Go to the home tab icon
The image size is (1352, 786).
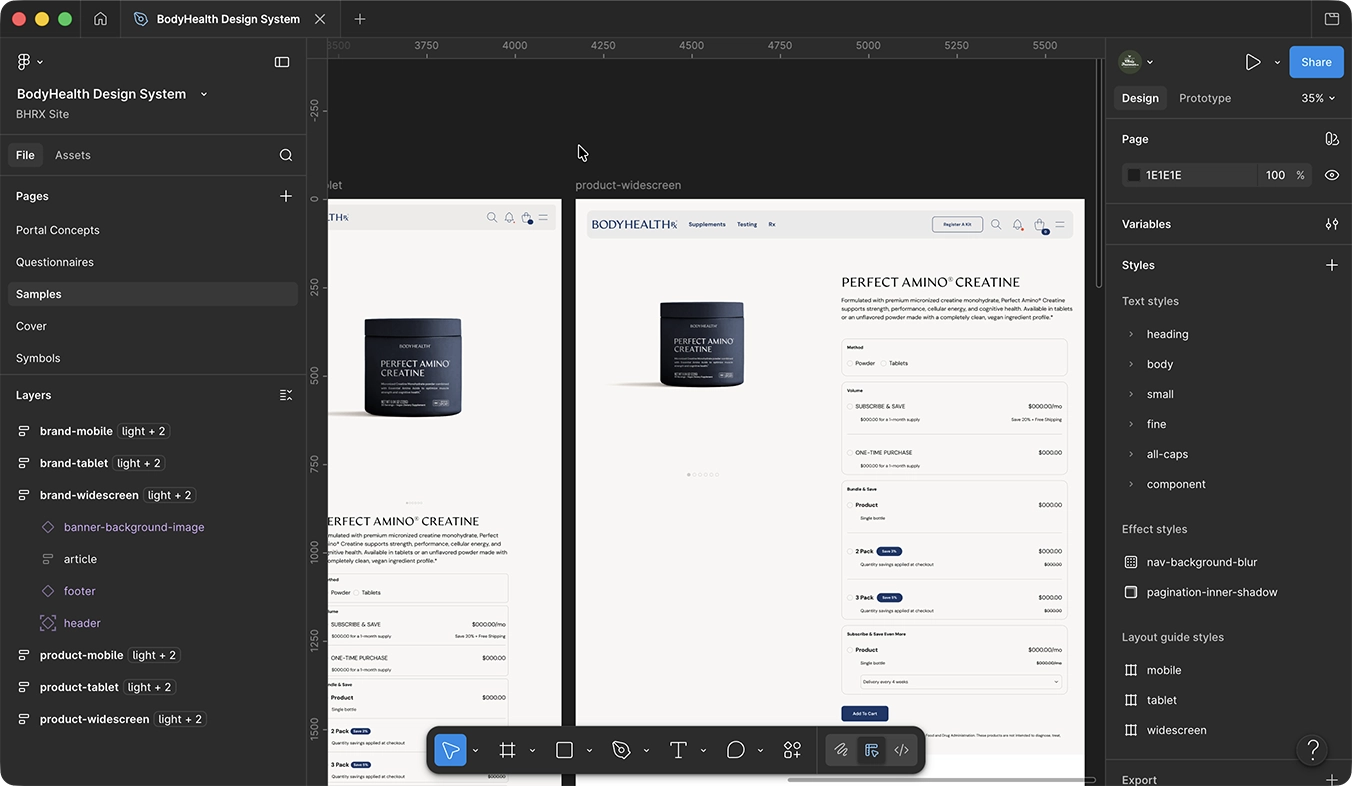pyautogui.click(x=100, y=19)
